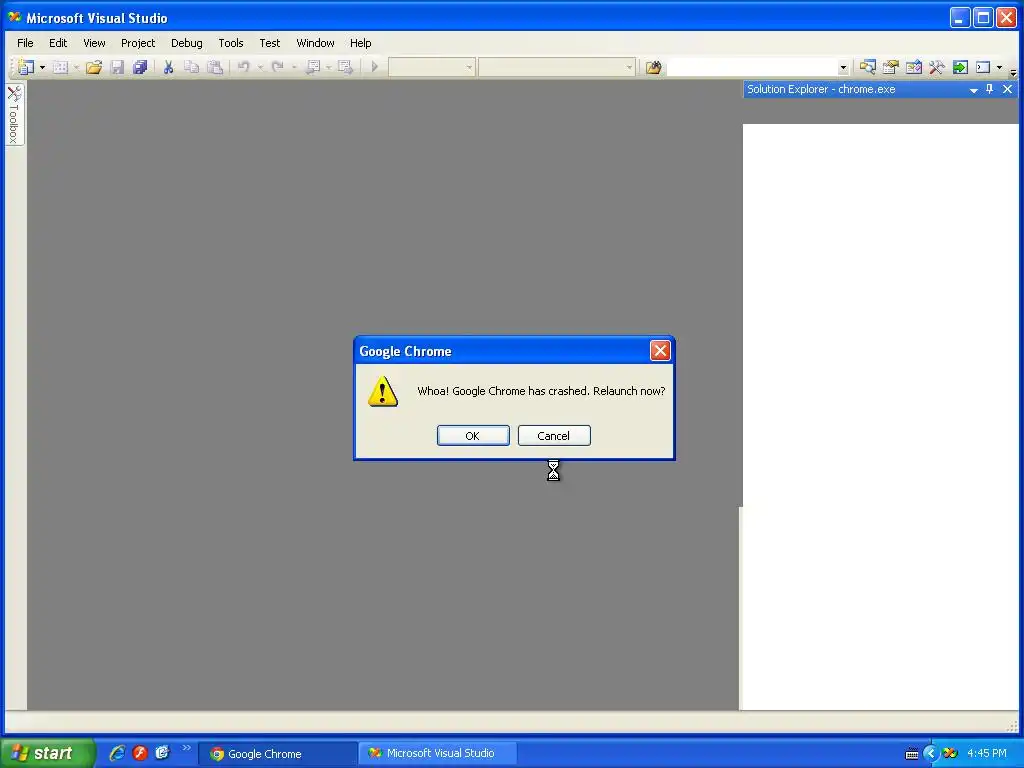
Task: Expand hidden system tray icons arrow
Action: point(930,754)
